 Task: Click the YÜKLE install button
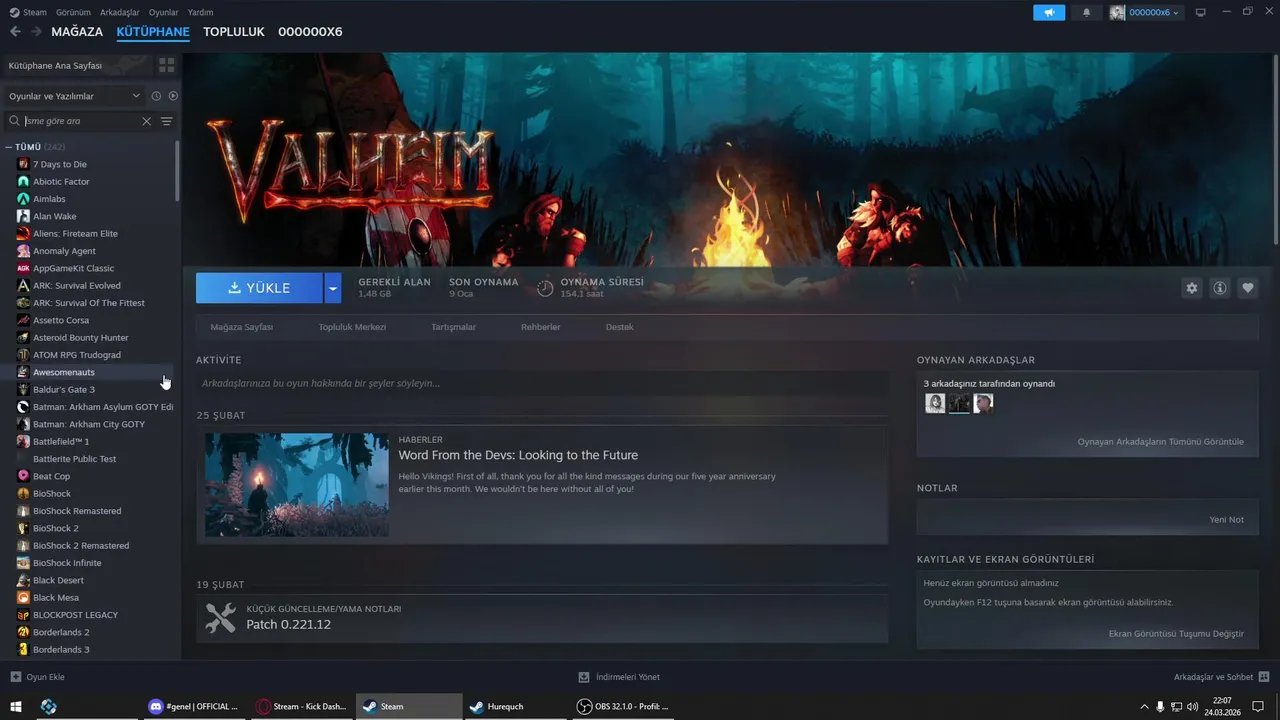tap(259, 288)
